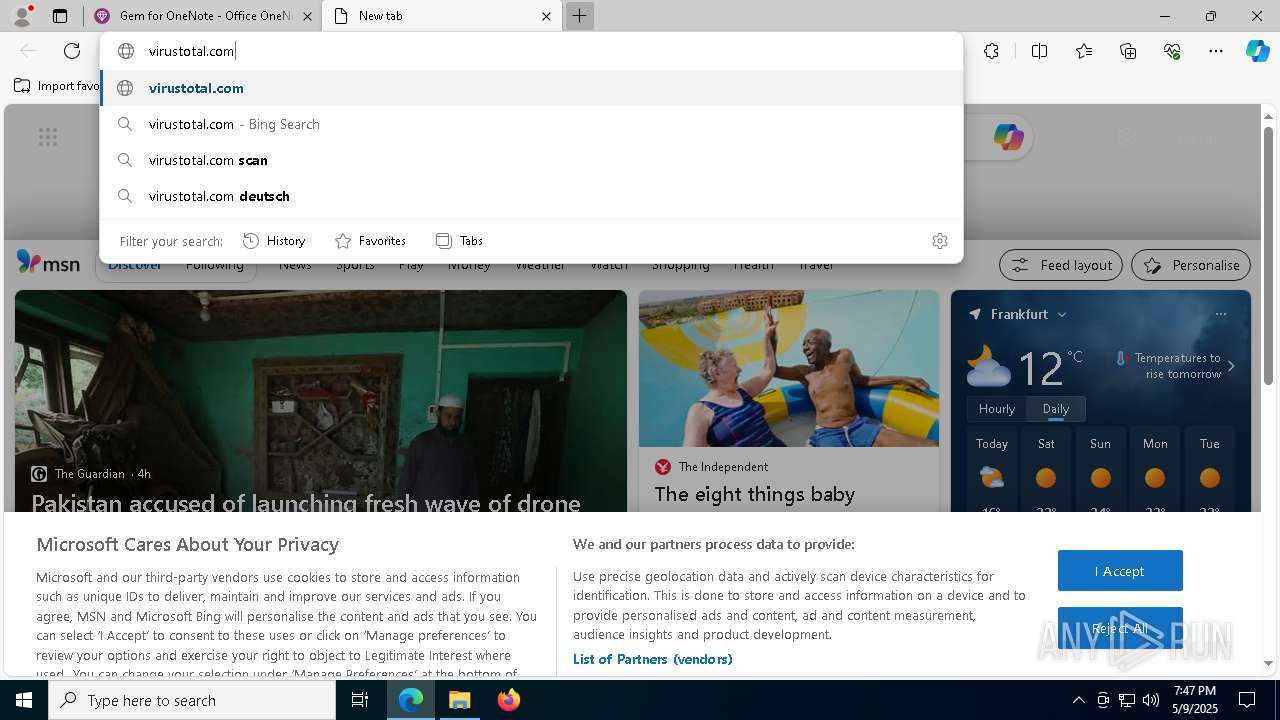Screen dimensions: 1280x720
Task: Open Windows Start menu
Action: click(24, 700)
